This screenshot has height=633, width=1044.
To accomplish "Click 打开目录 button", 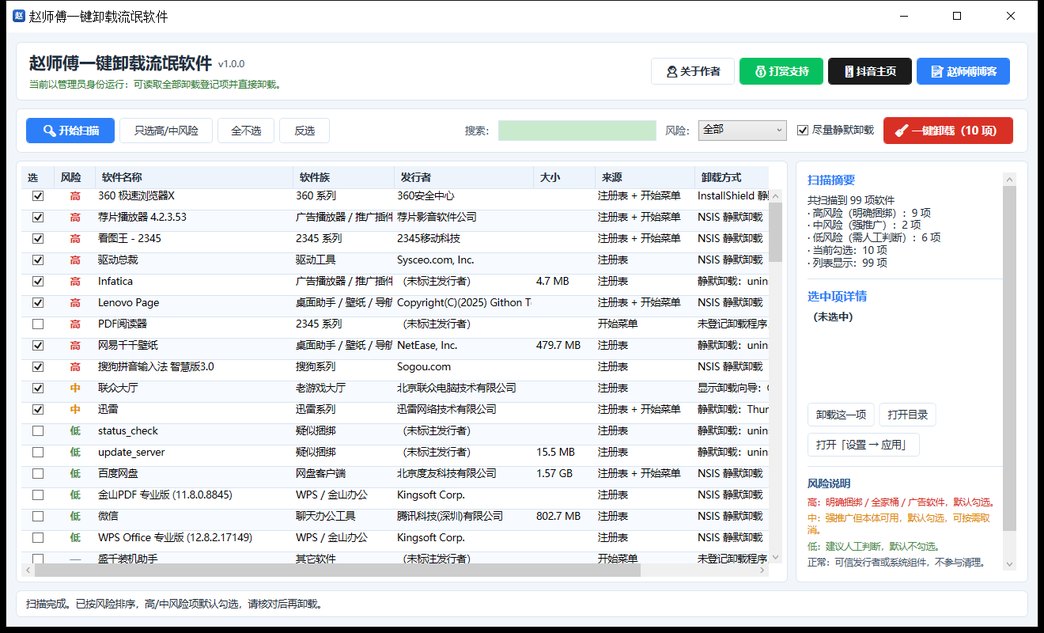I will pos(908,415).
